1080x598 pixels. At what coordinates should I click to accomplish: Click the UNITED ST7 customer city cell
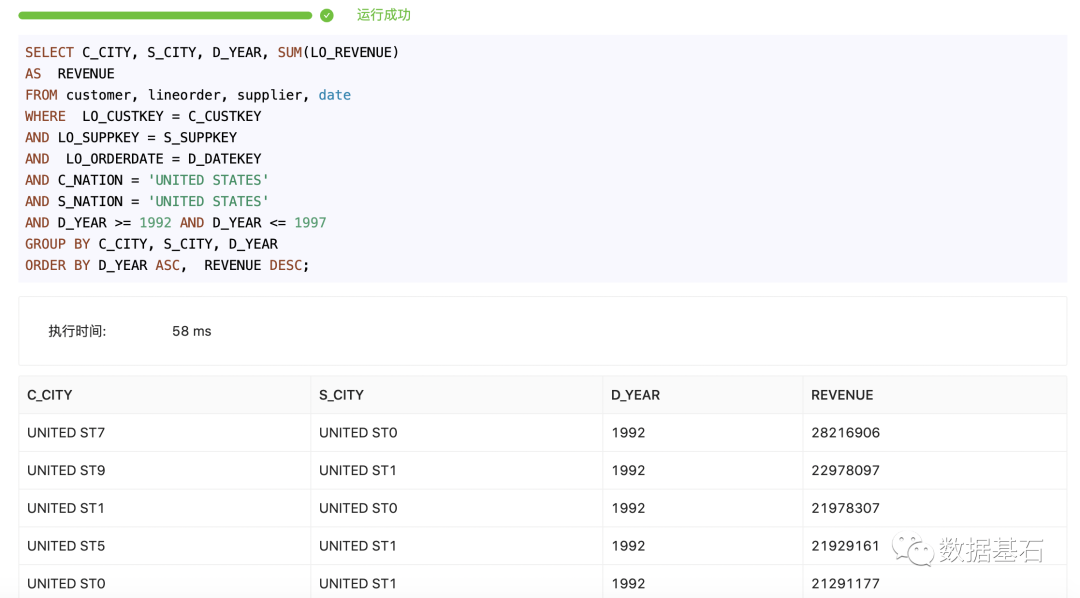[66, 433]
